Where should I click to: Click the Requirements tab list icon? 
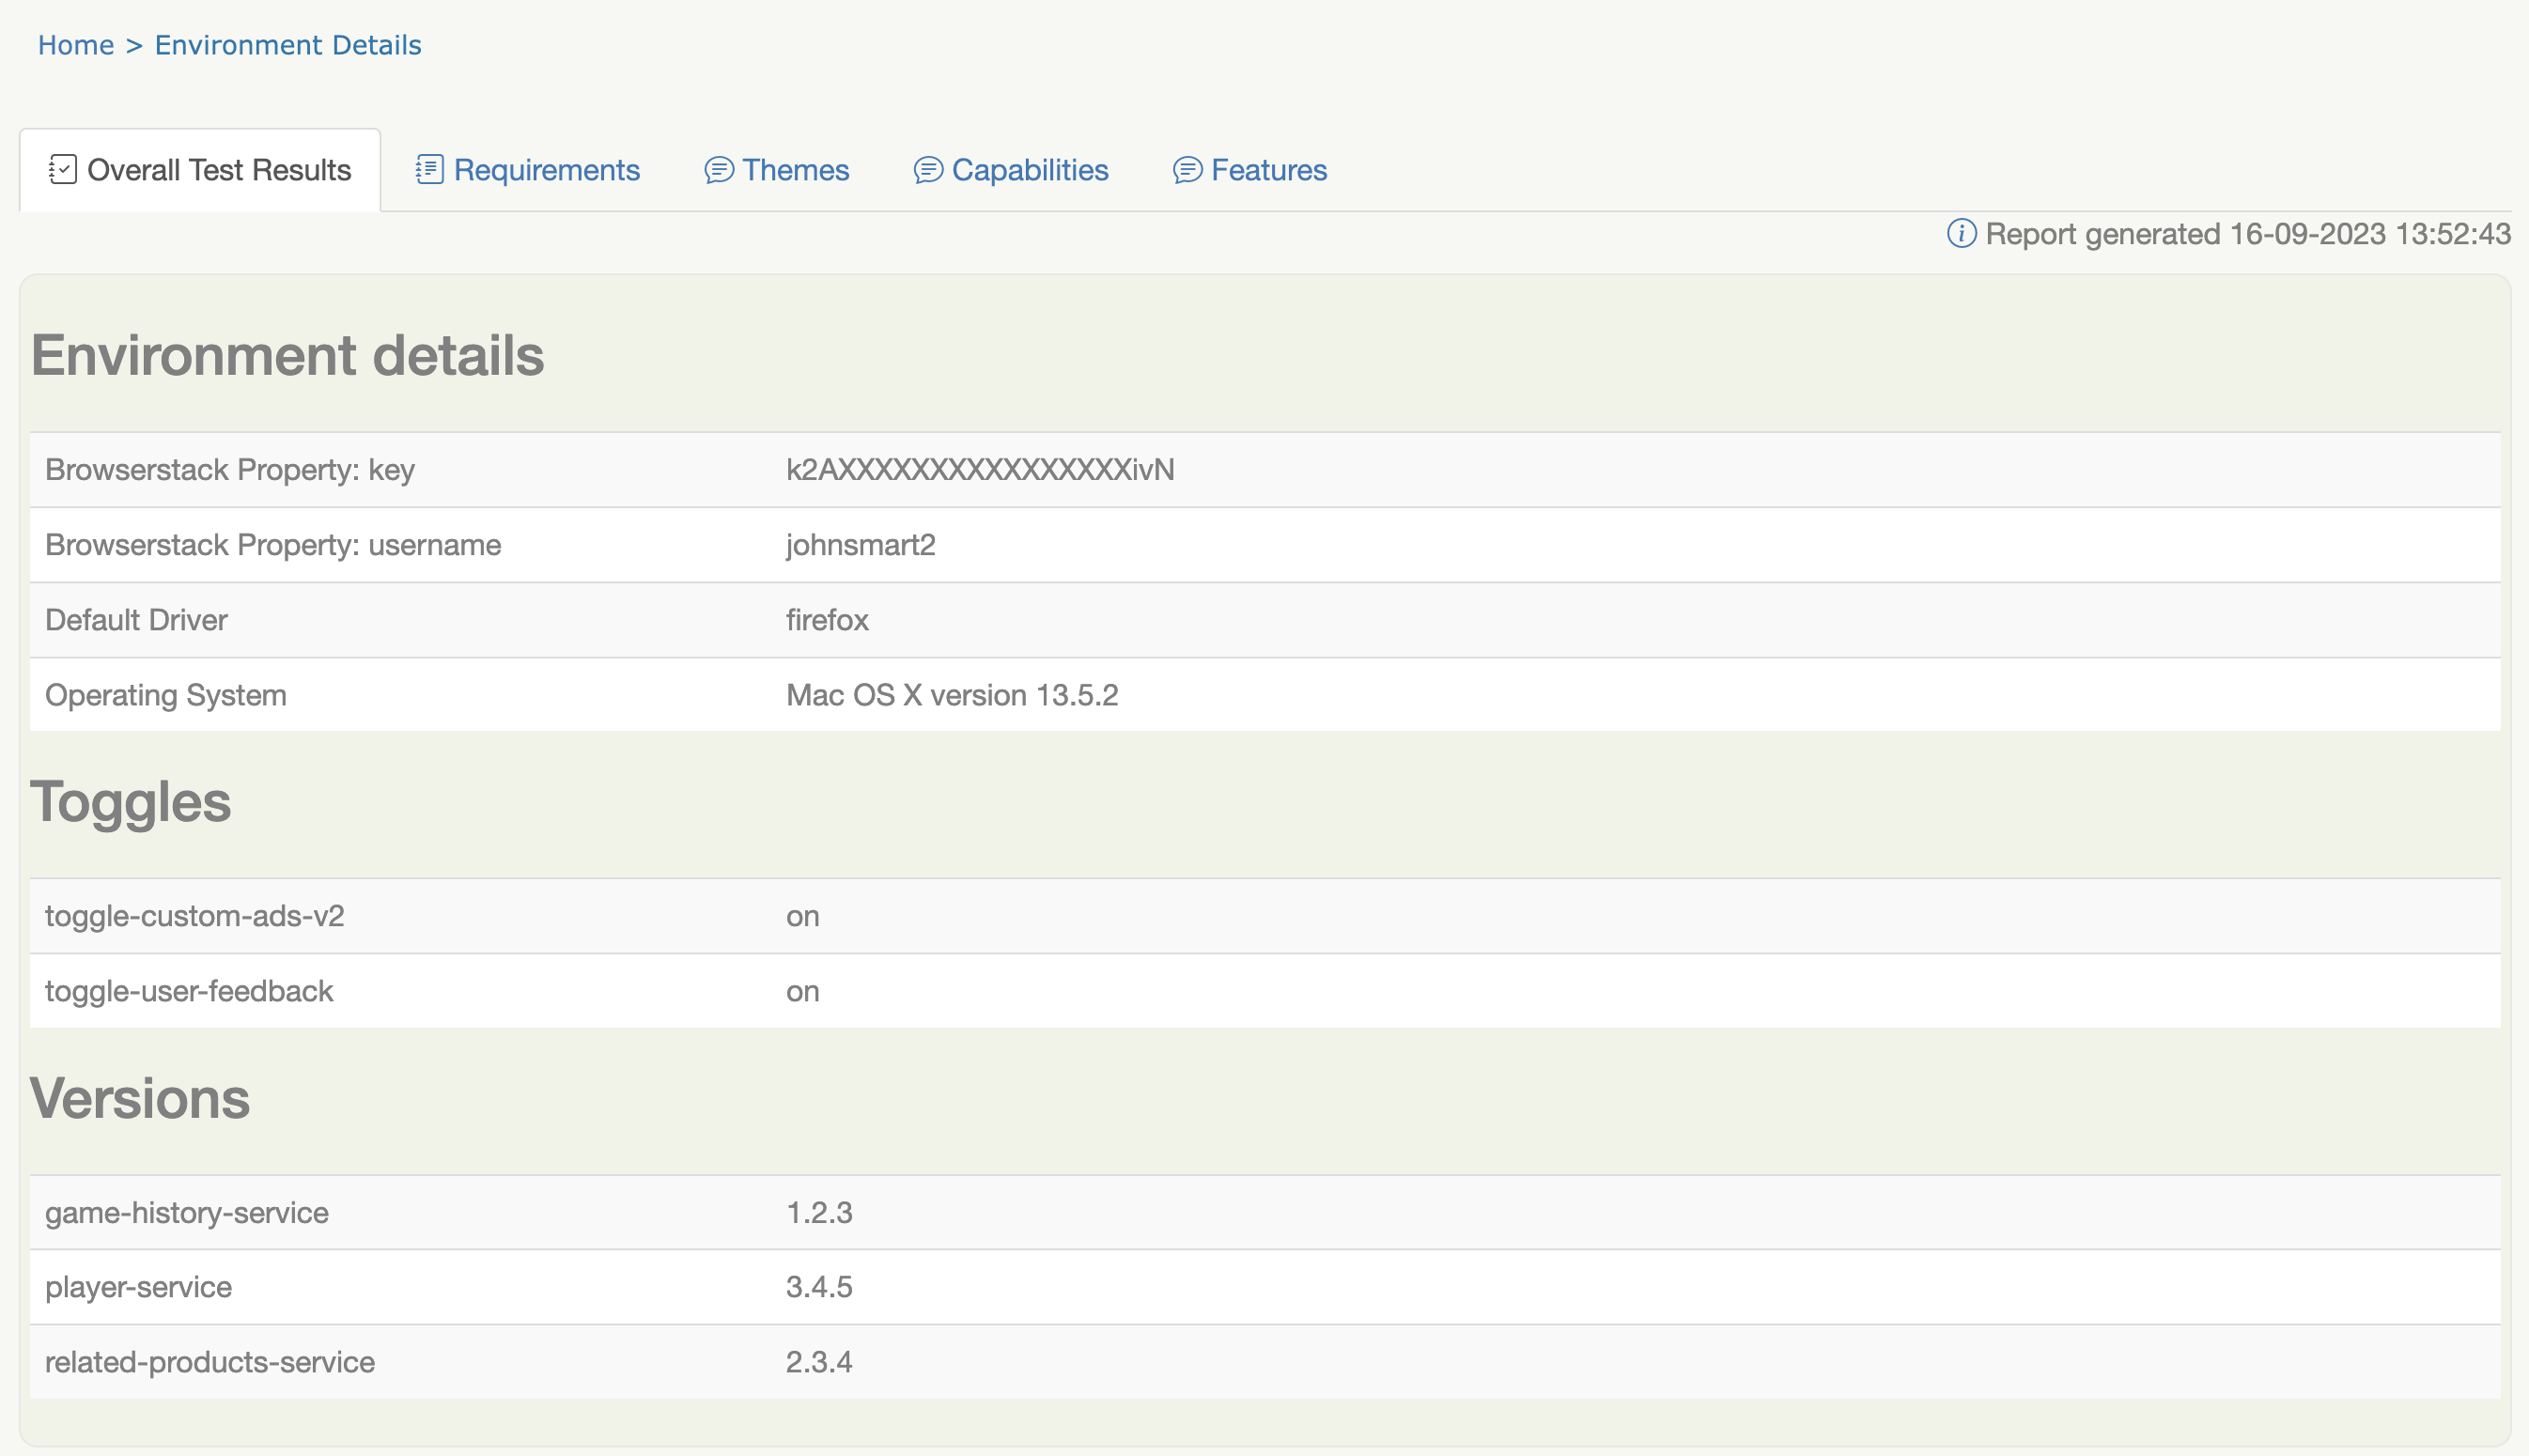pyautogui.click(x=429, y=170)
